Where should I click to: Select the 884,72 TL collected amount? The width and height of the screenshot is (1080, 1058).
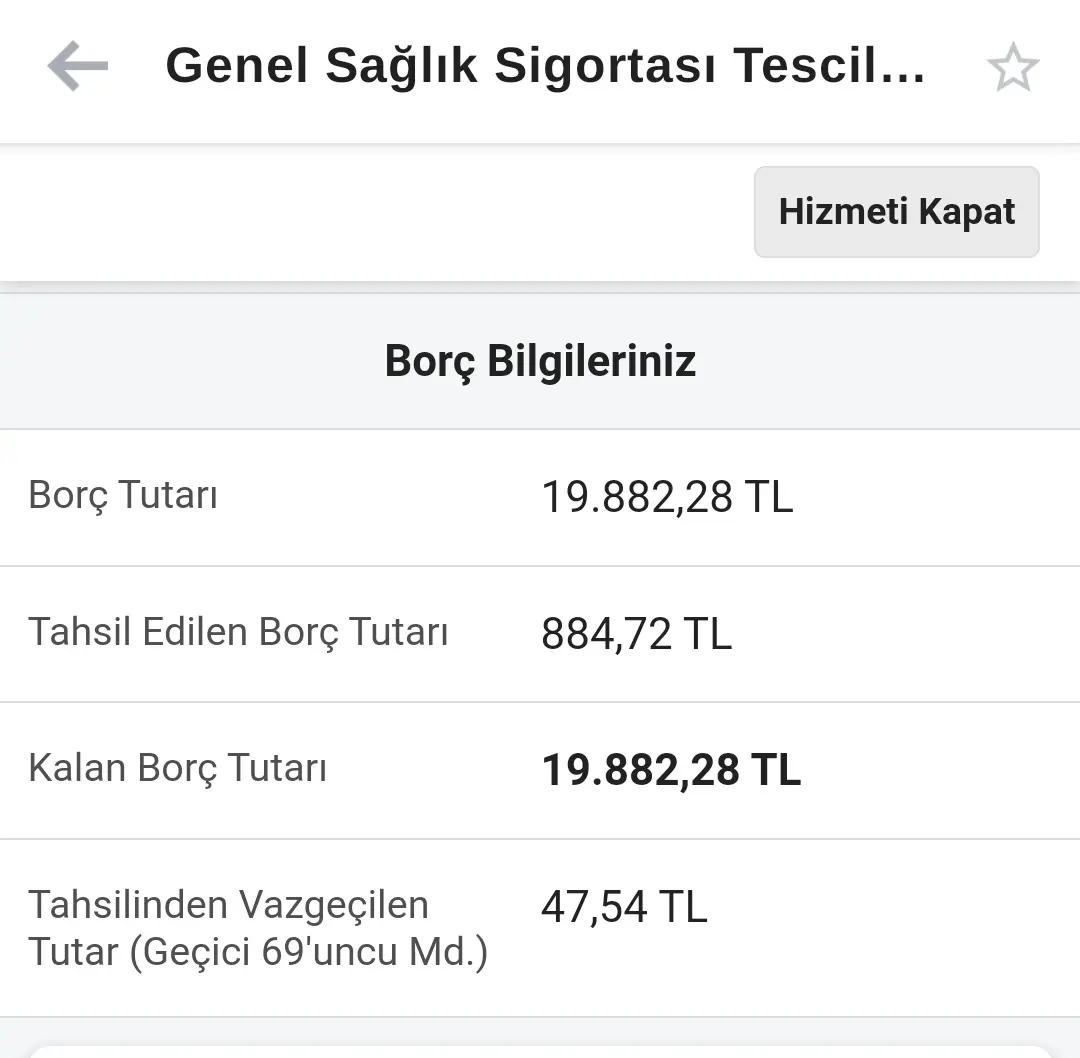[x=636, y=634]
